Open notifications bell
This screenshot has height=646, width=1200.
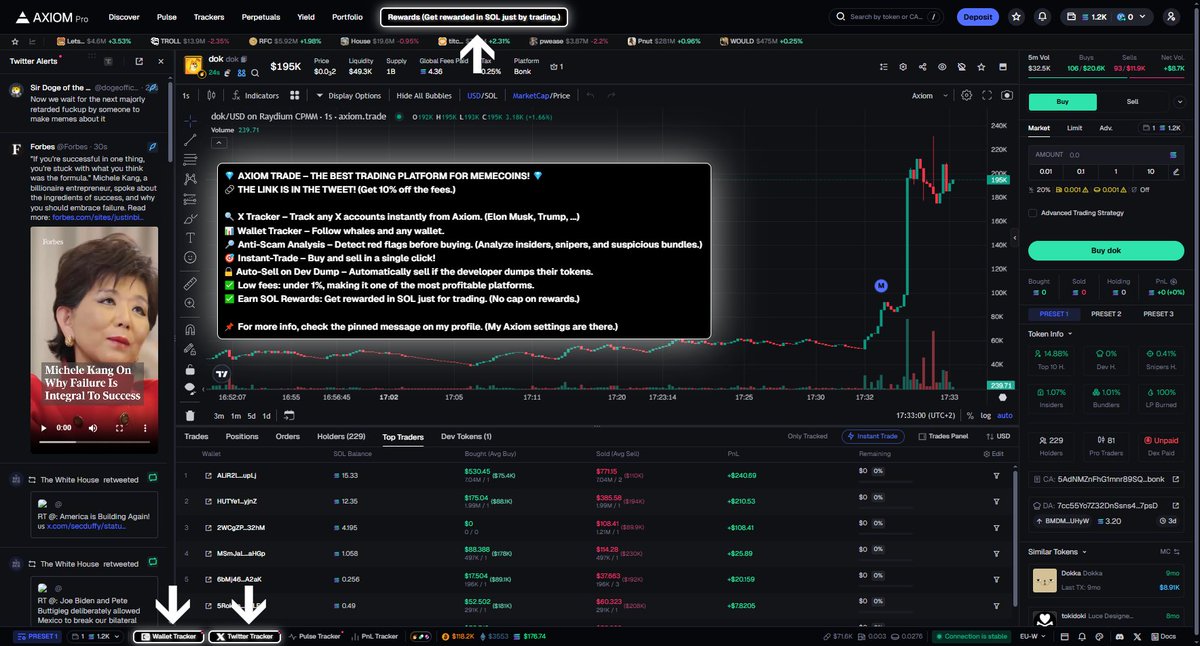pos(1043,17)
